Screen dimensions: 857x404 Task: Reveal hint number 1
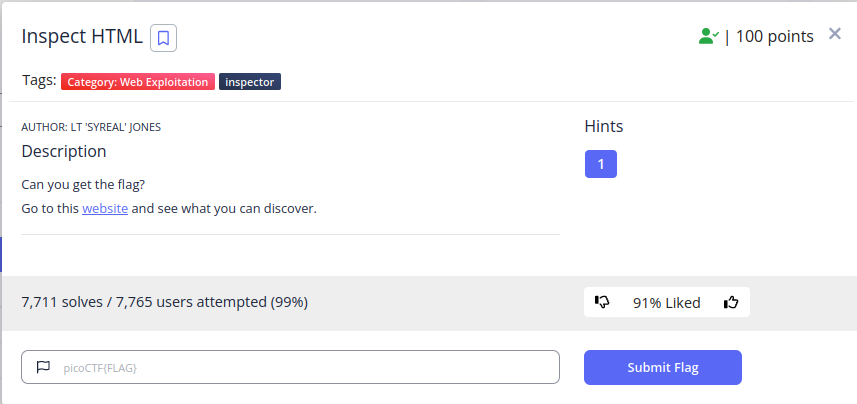tap(601, 164)
